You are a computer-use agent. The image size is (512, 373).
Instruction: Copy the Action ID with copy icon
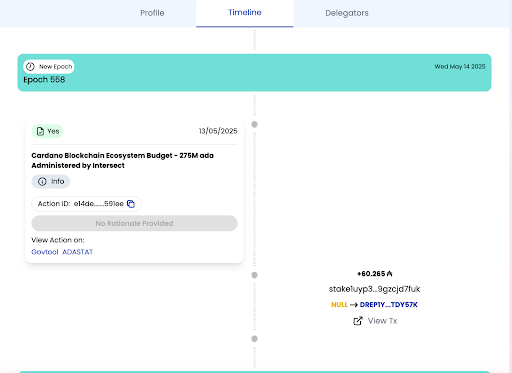click(x=131, y=204)
